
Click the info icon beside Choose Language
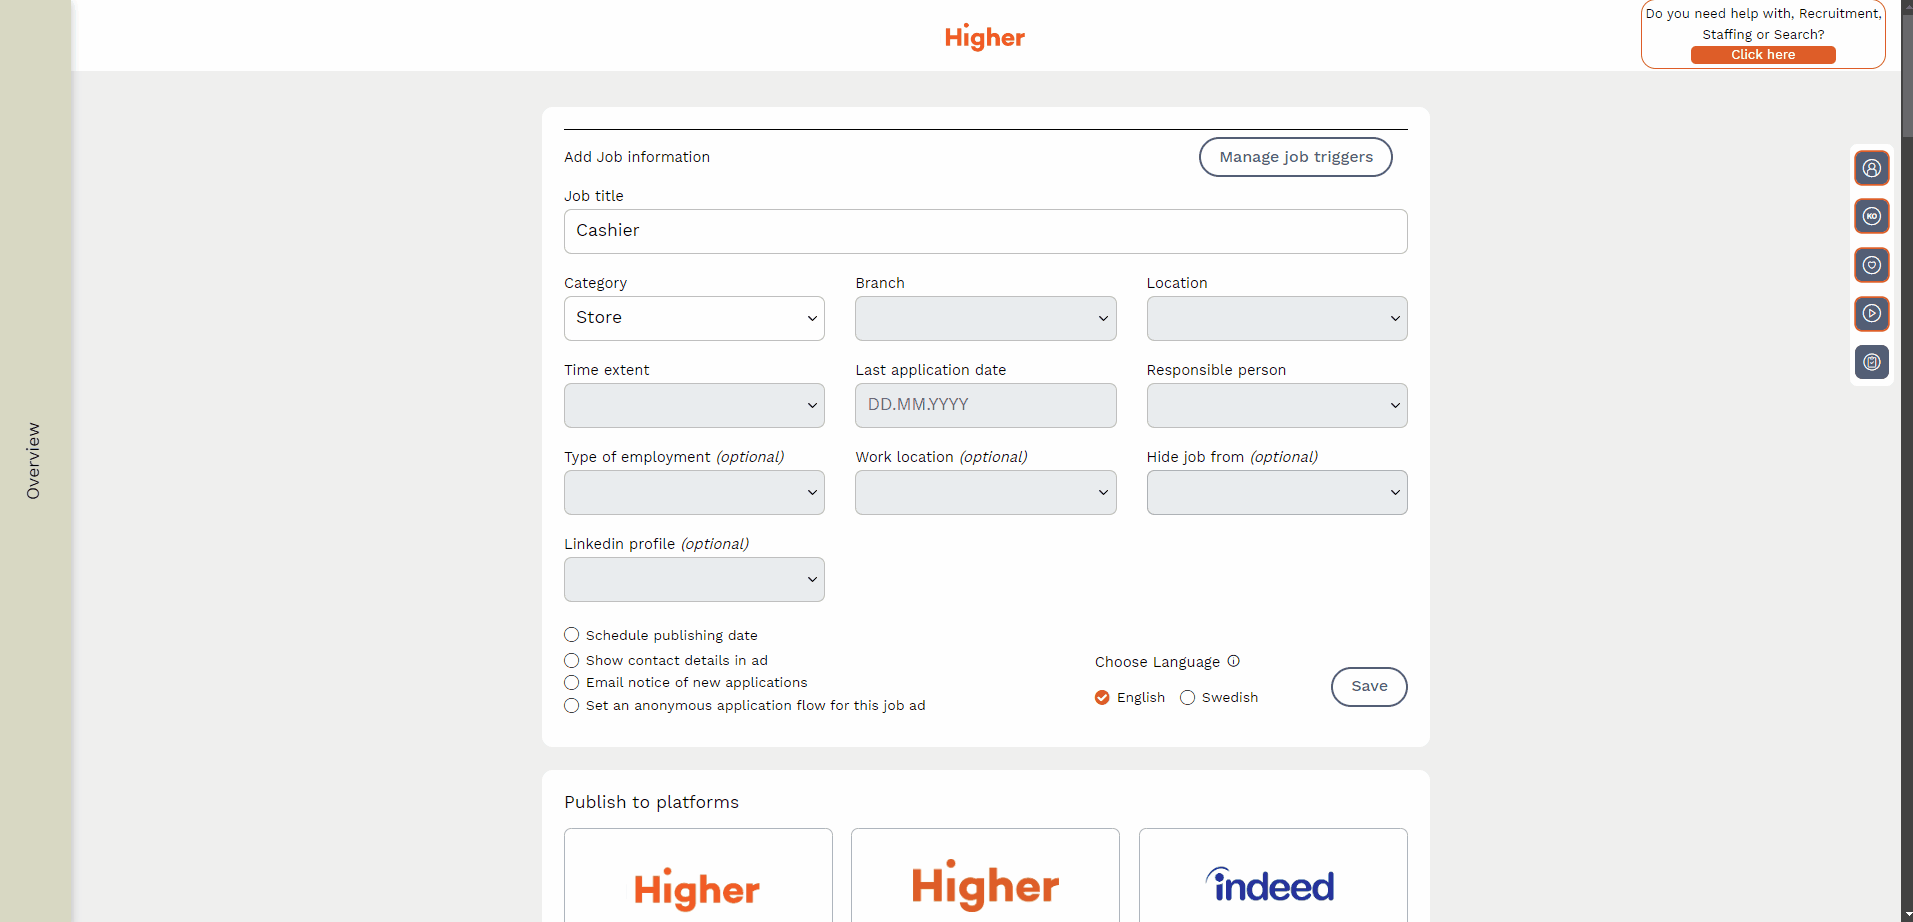1233,661
